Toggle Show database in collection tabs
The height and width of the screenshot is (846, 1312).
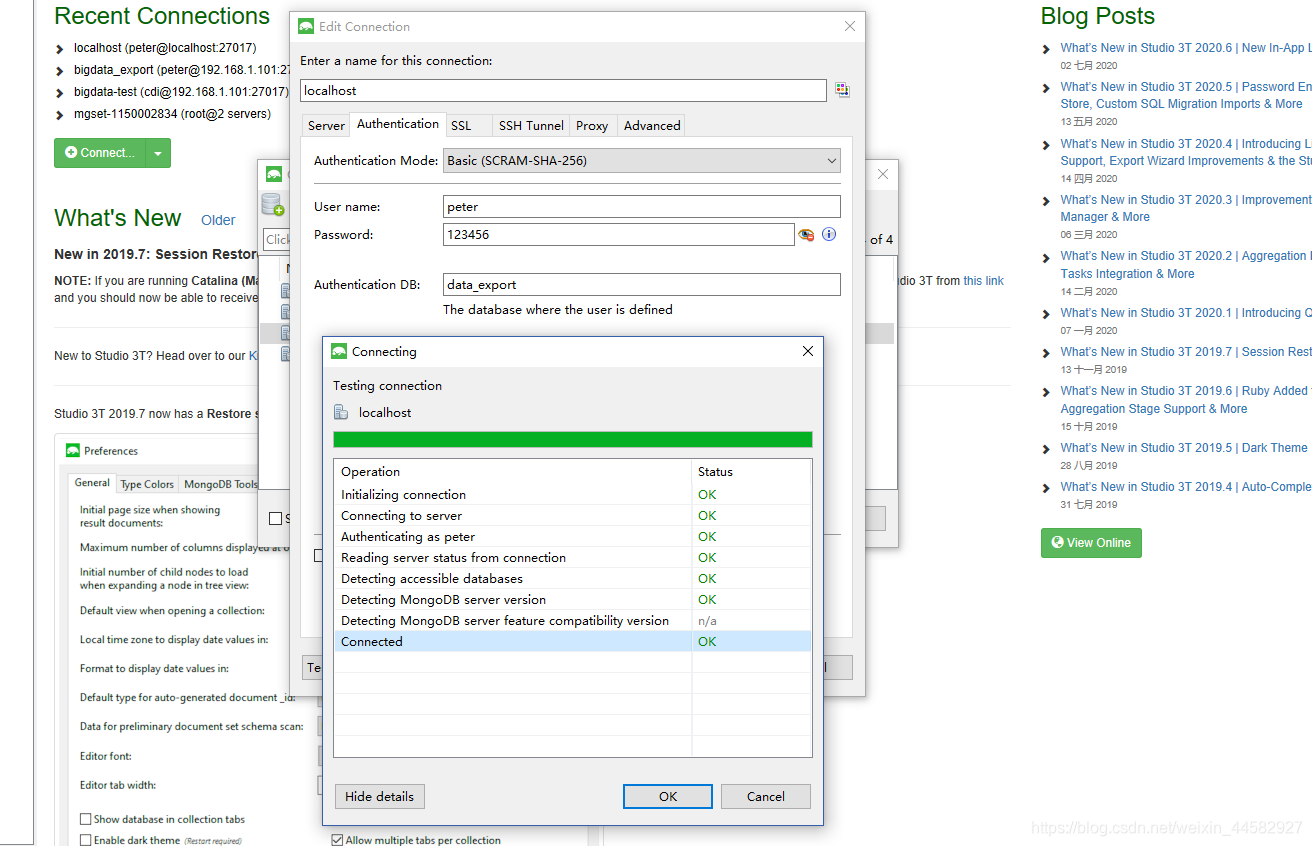pos(86,819)
